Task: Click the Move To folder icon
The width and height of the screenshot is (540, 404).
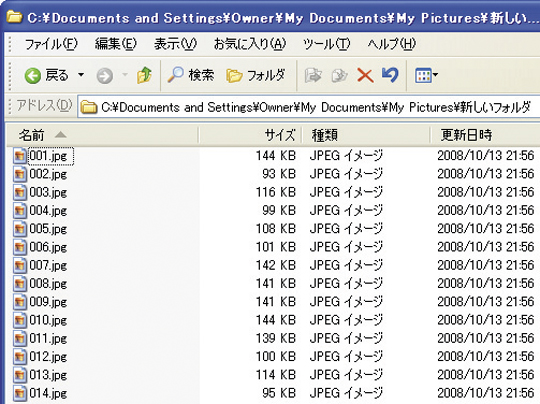Action: tap(313, 75)
